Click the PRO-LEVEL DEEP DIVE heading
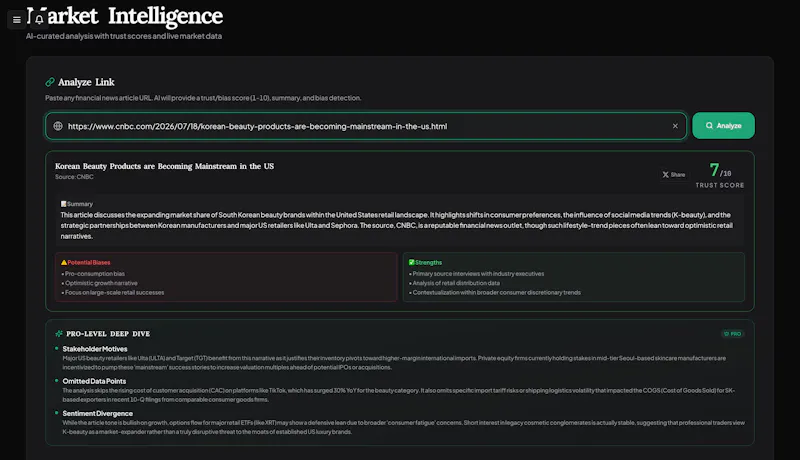This screenshot has width=800, height=460. coord(108,334)
